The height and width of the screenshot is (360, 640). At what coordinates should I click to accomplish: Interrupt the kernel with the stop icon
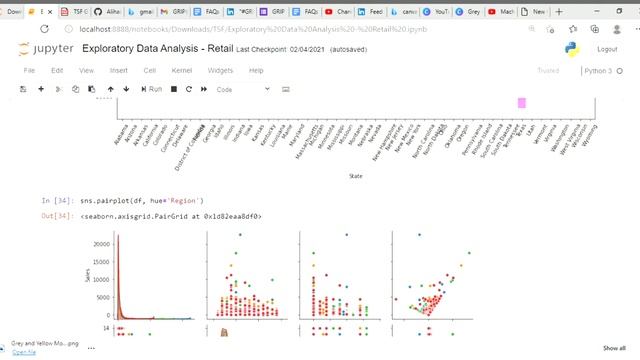pyautogui.click(x=174, y=89)
